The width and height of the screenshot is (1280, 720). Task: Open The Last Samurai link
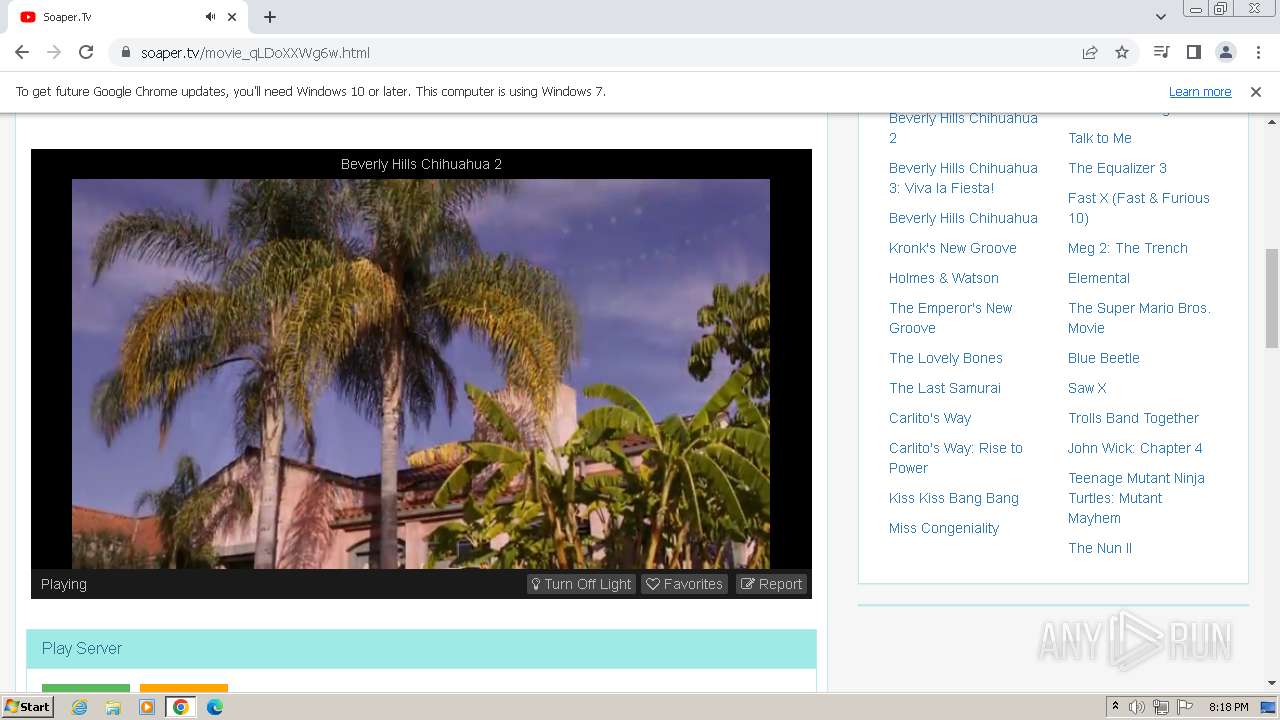coord(945,388)
